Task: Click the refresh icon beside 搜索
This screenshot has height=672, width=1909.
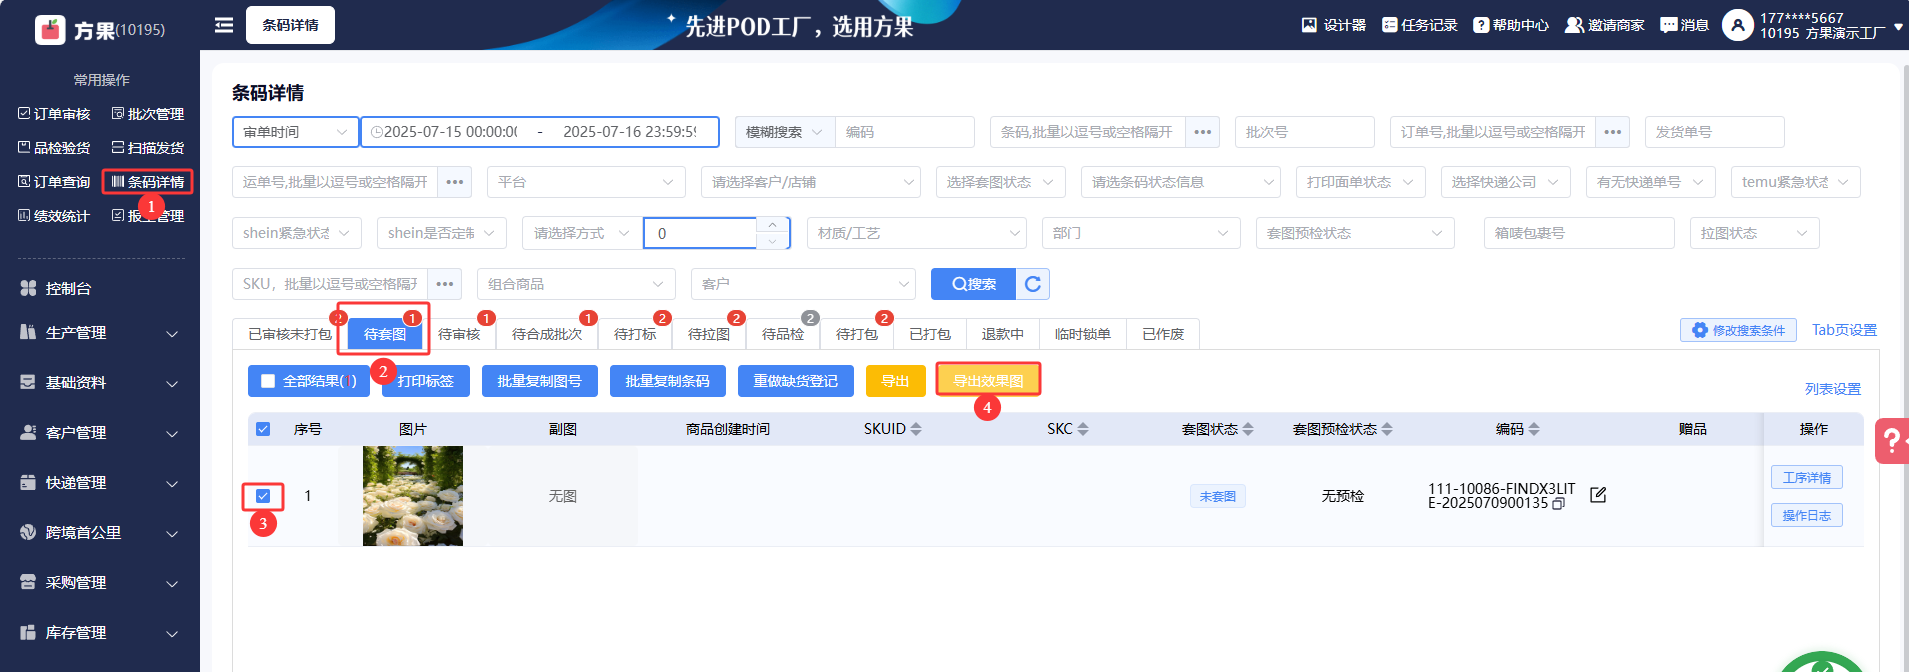Action: (x=1033, y=284)
